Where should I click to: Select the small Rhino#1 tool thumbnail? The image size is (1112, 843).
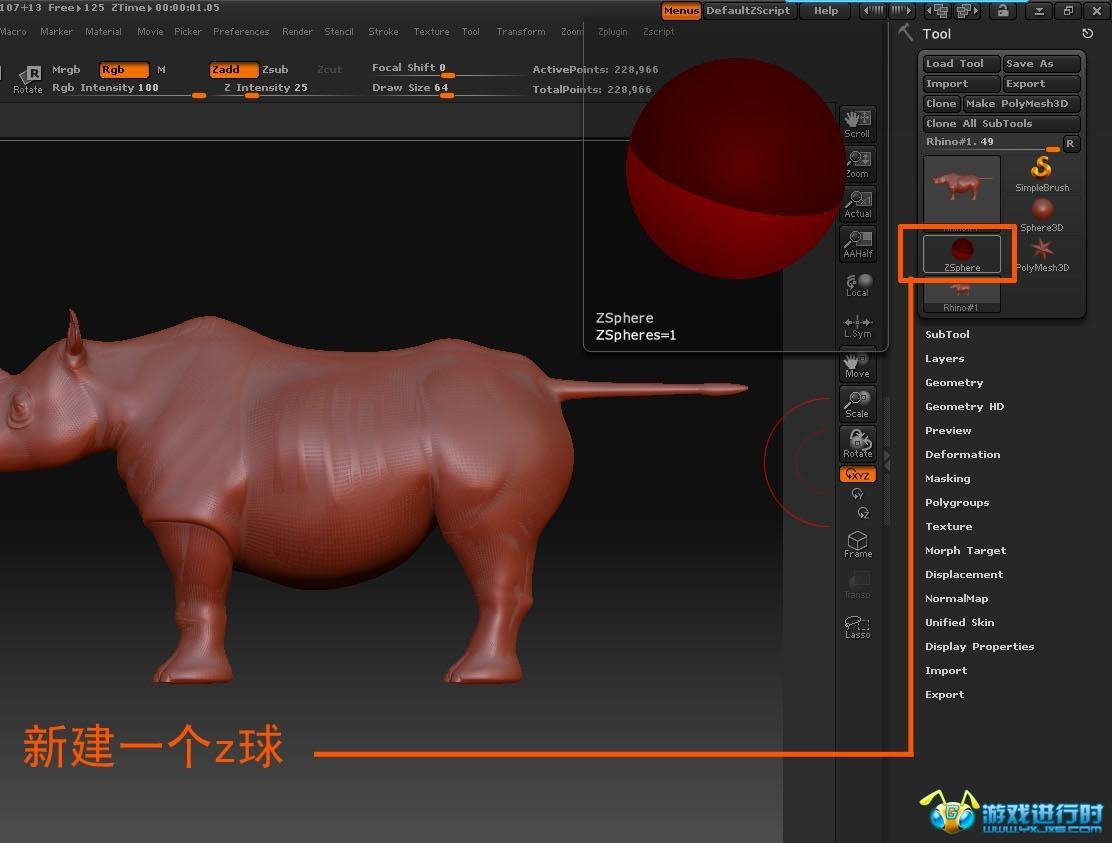coord(961,295)
